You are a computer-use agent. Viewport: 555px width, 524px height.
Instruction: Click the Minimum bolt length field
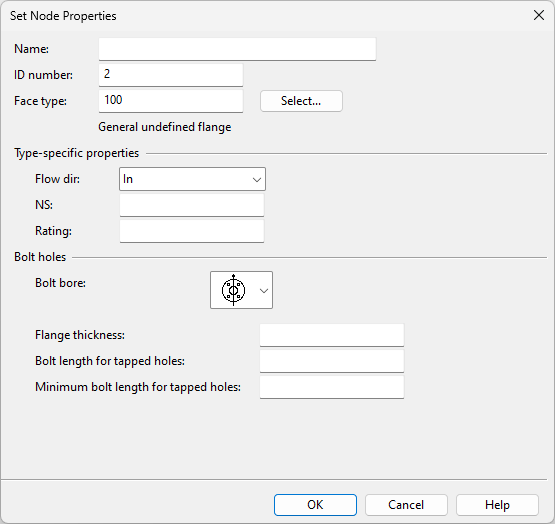[332, 387]
